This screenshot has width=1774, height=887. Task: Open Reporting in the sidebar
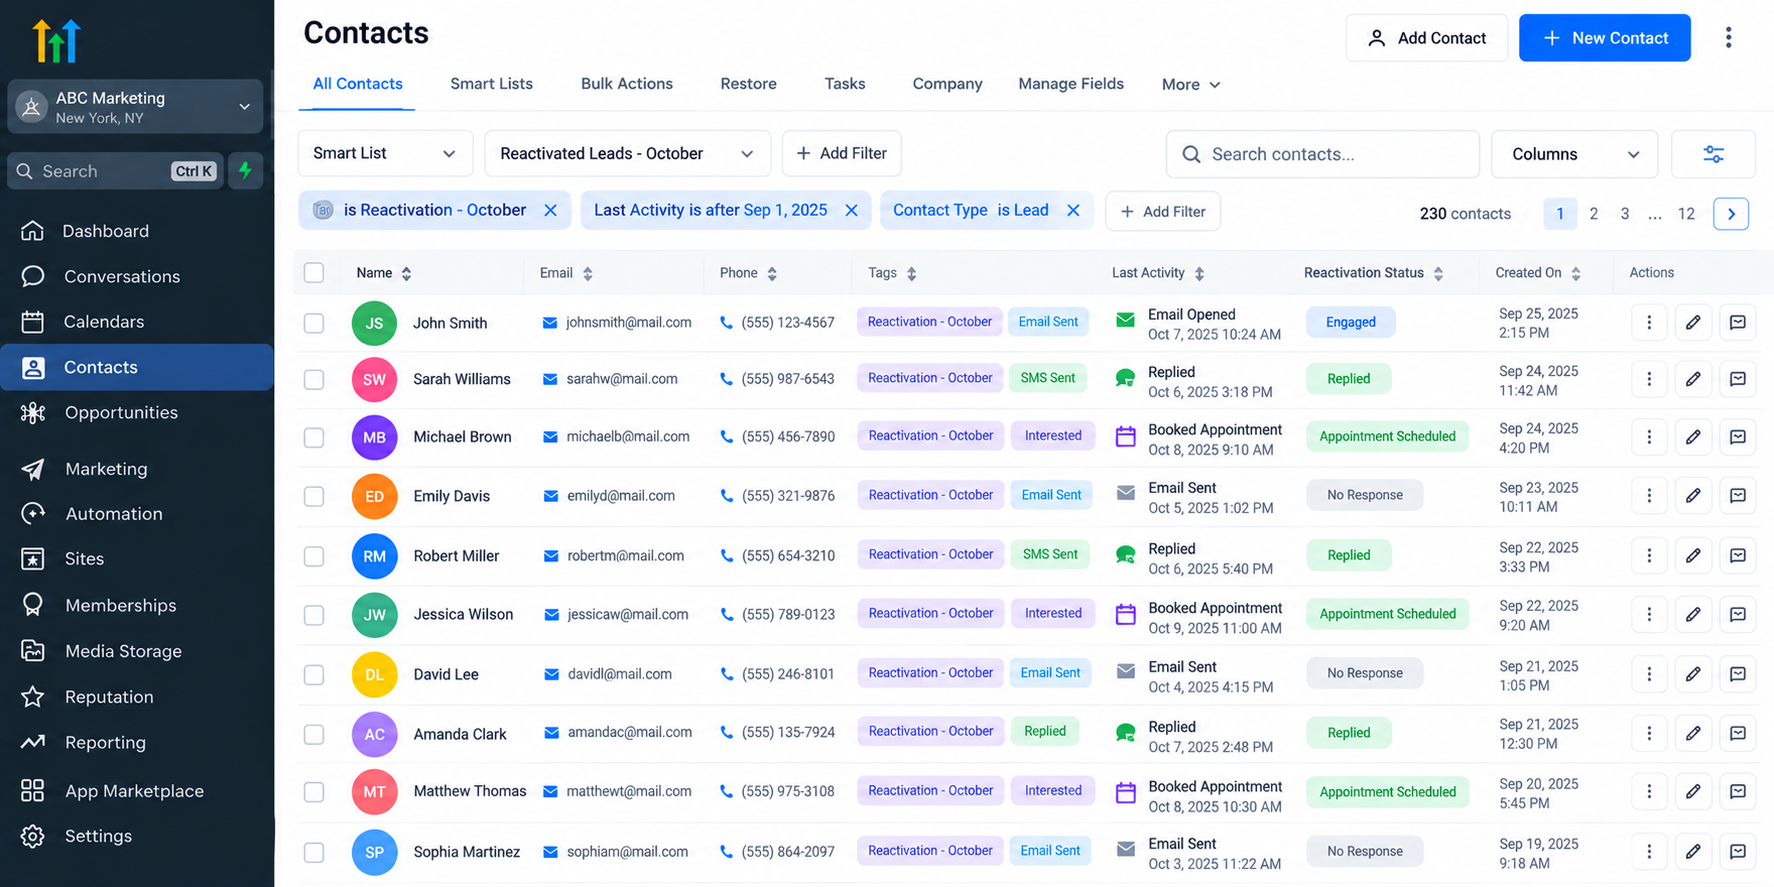coord(105,742)
